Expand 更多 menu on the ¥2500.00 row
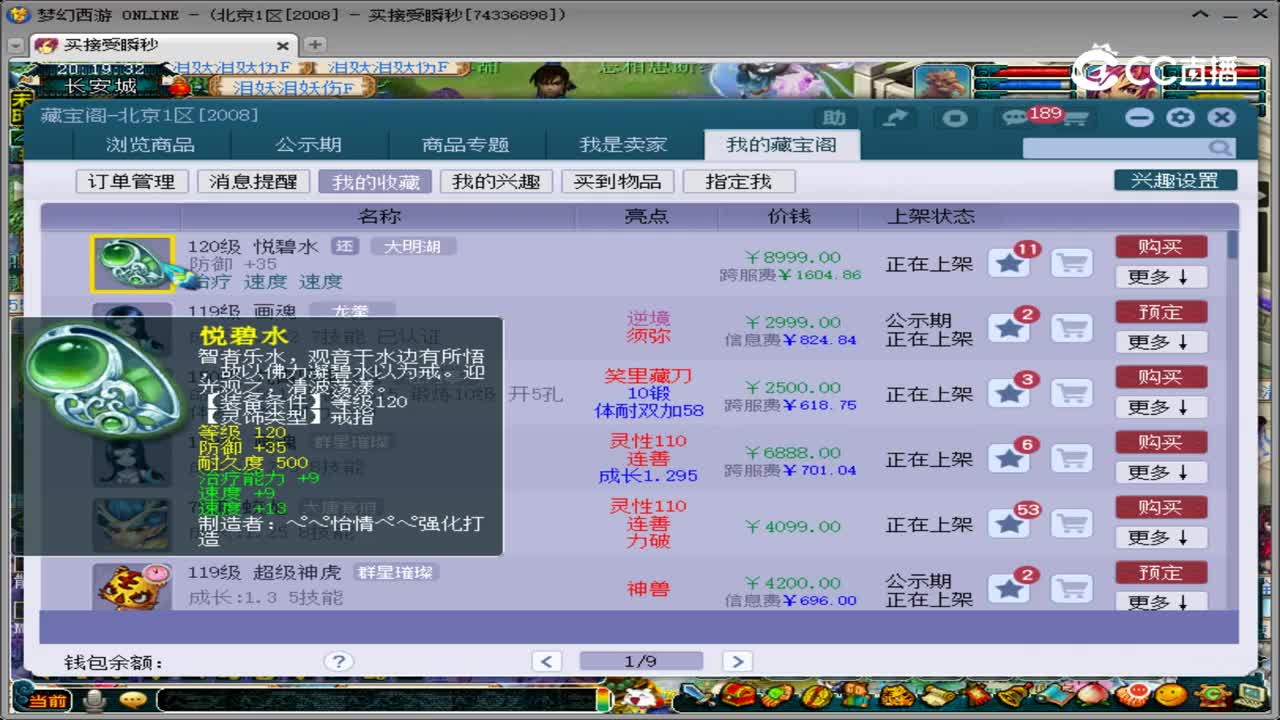Screen dimensions: 1280x720 coord(1161,407)
